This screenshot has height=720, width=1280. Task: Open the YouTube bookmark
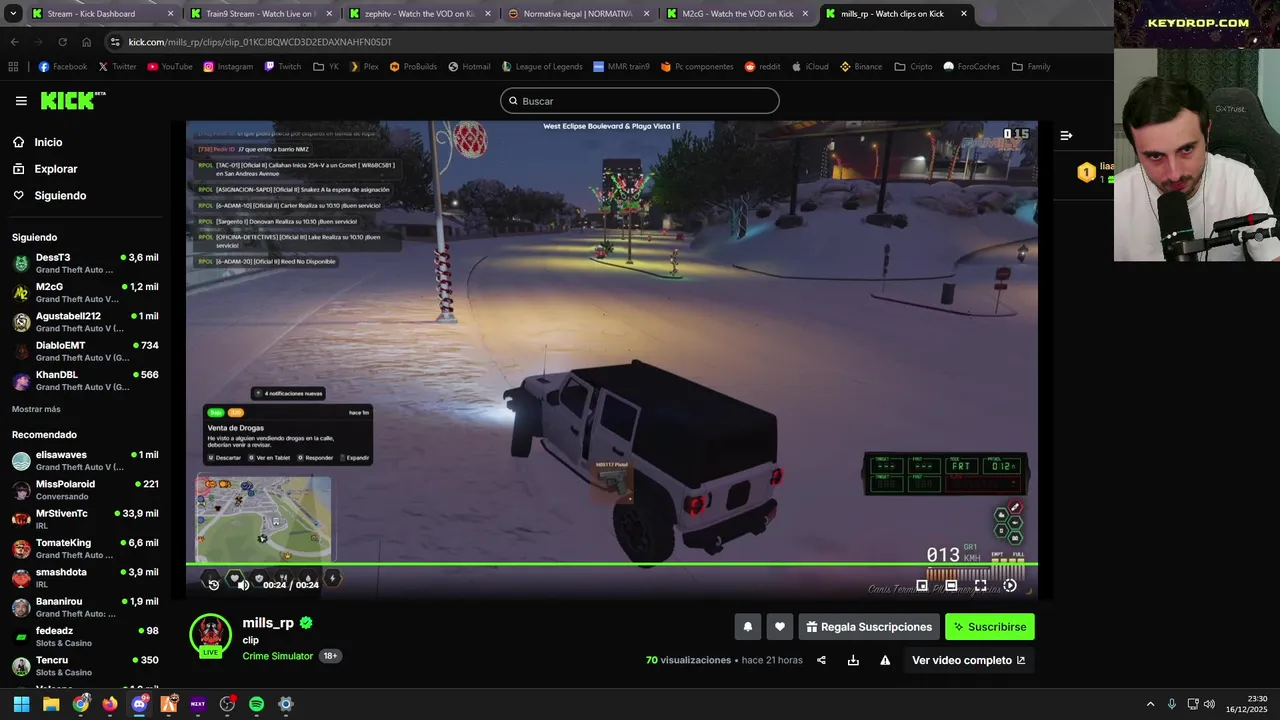point(170,67)
